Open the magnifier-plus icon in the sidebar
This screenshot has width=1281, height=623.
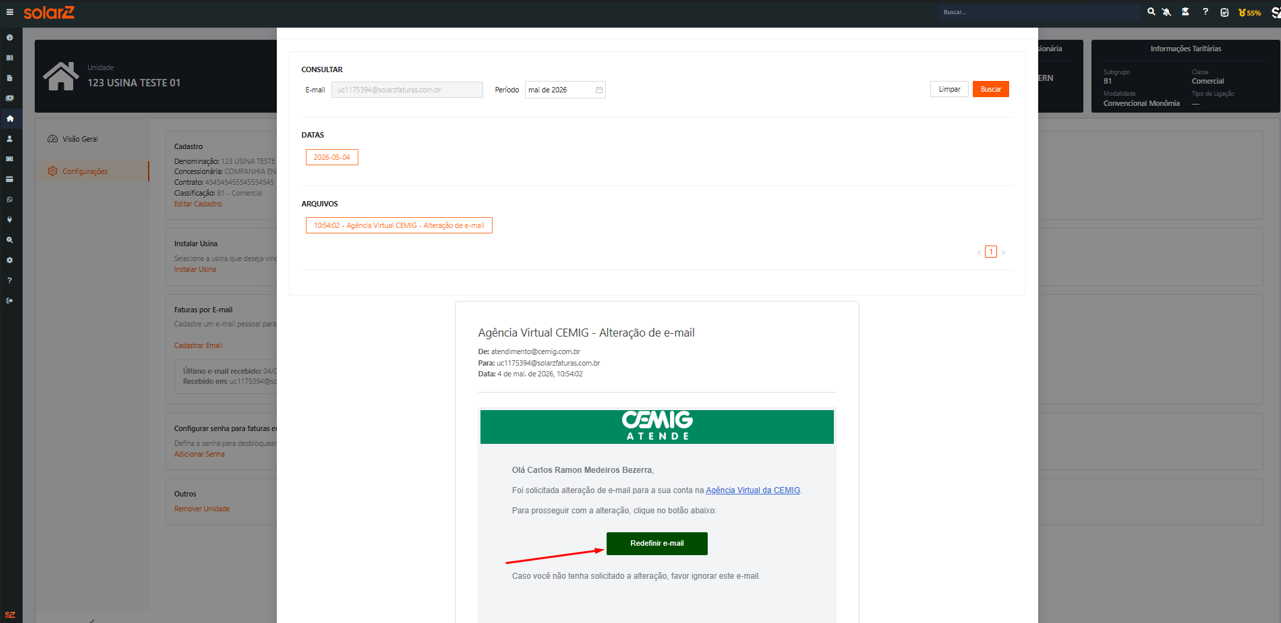(10, 240)
